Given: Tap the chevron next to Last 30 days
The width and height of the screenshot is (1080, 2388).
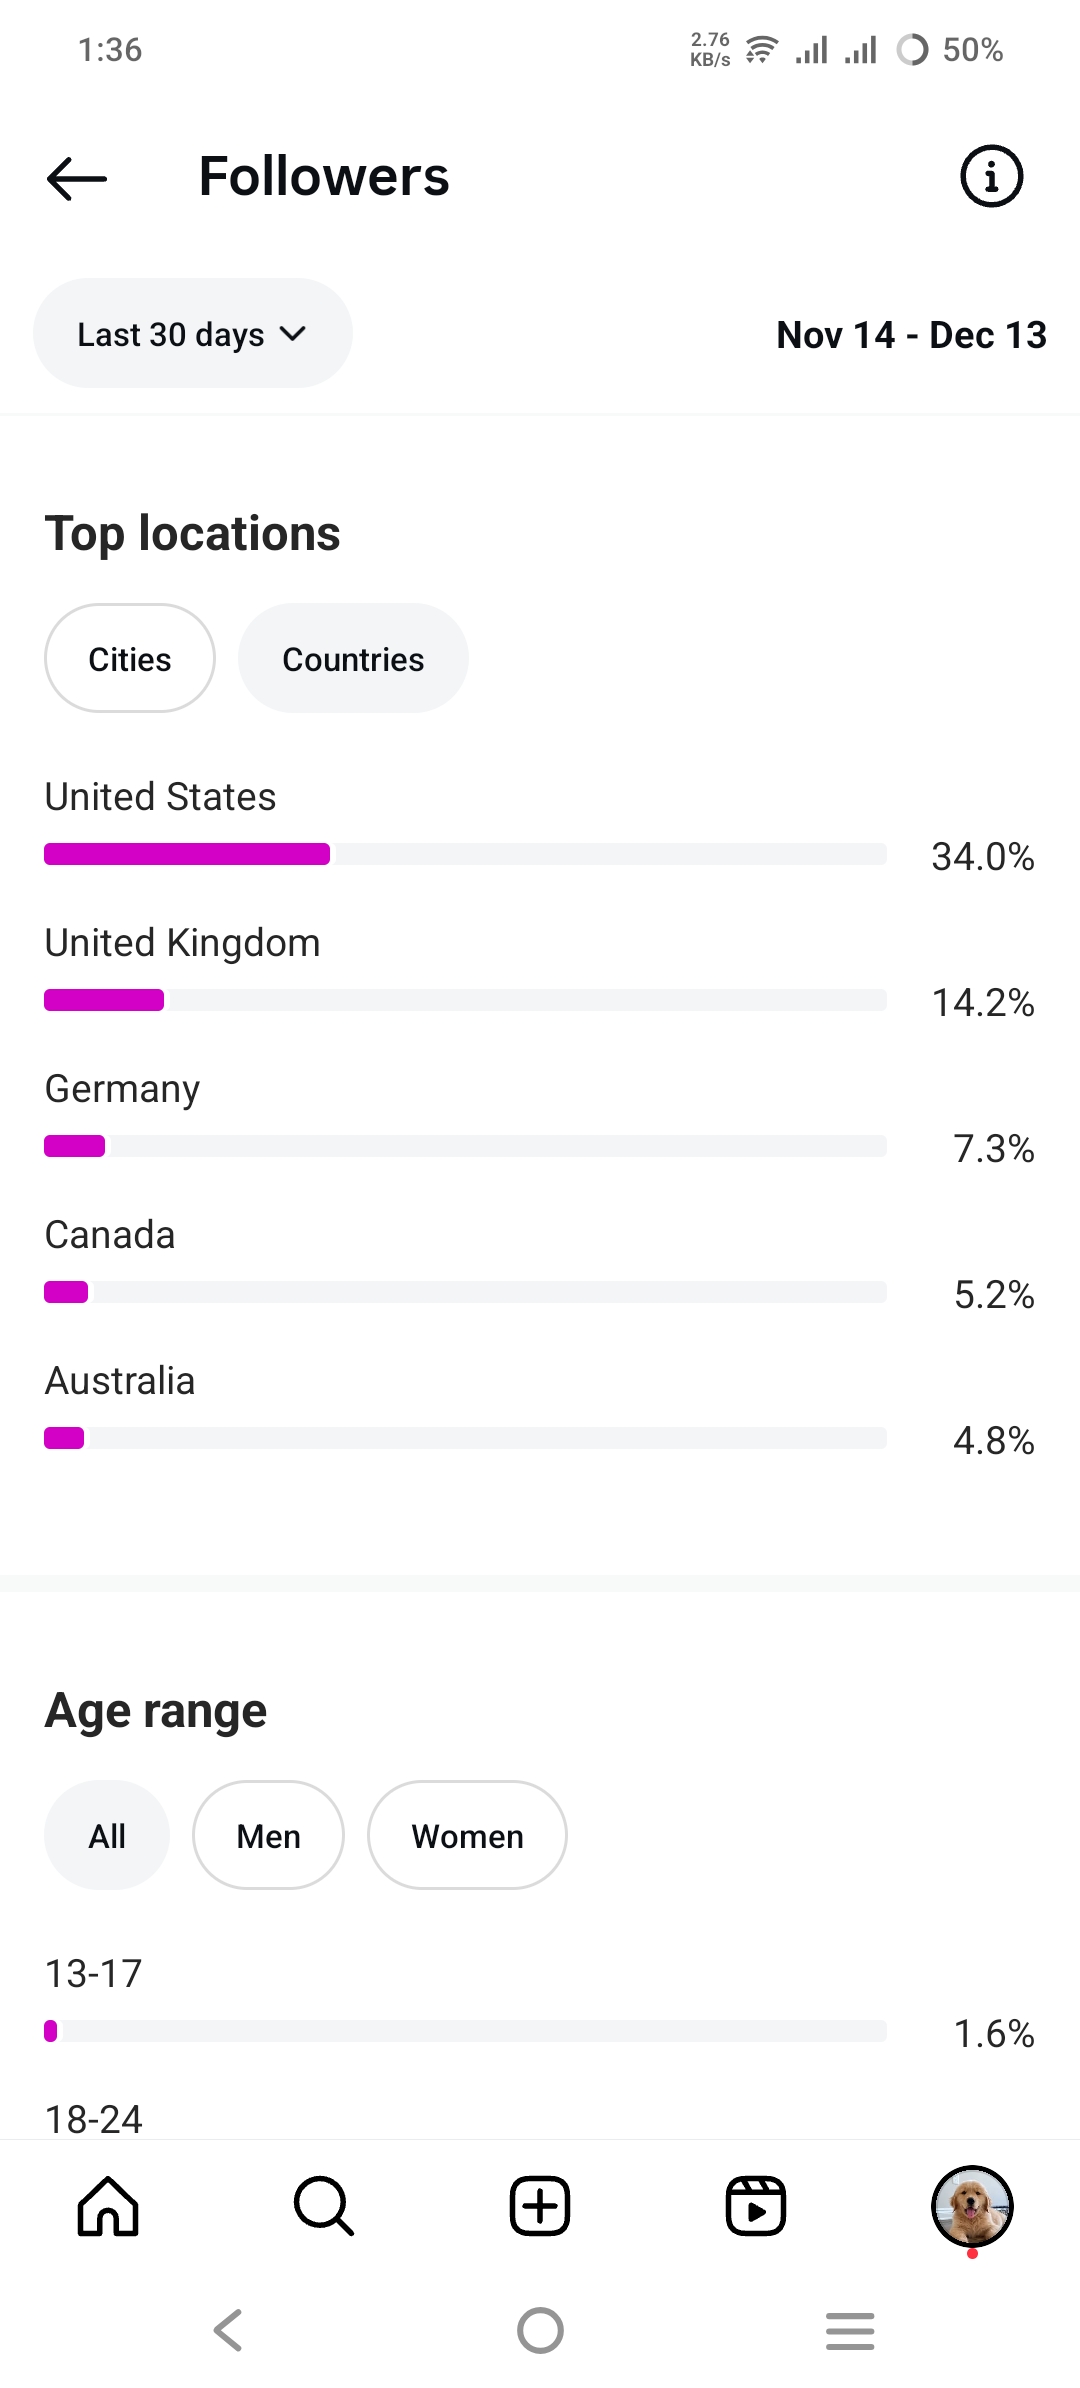Looking at the screenshot, I should [x=293, y=334].
